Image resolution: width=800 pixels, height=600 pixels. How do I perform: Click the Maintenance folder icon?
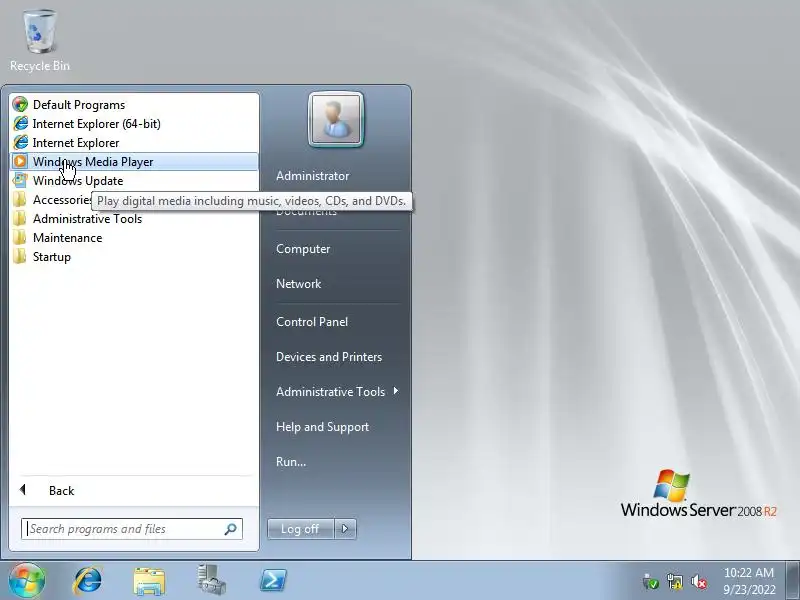pyautogui.click(x=20, y=238)
